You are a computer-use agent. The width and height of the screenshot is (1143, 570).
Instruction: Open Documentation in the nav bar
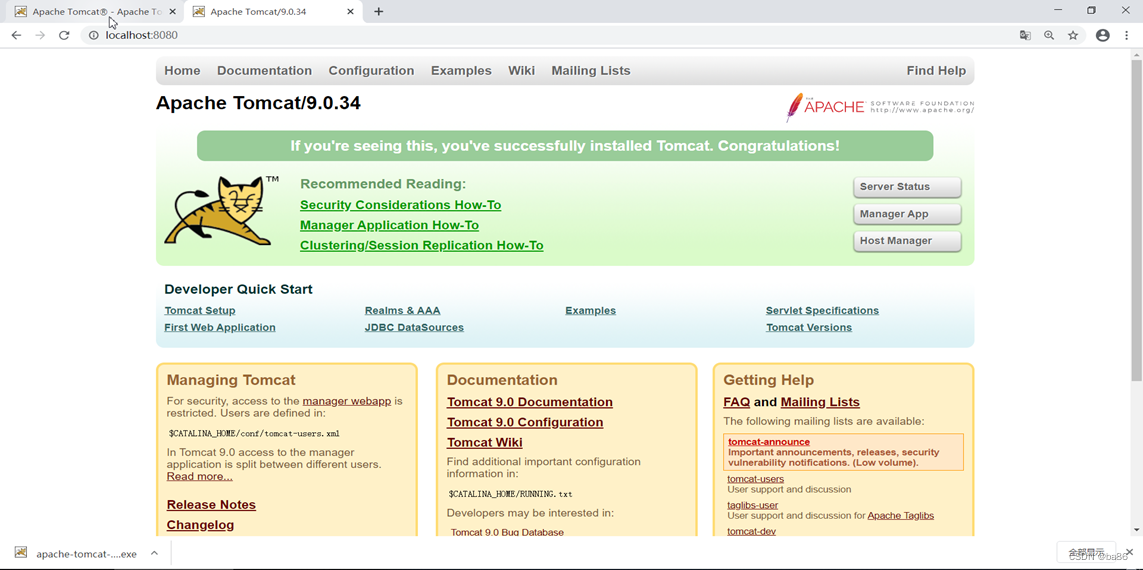[x=265, y=71]
